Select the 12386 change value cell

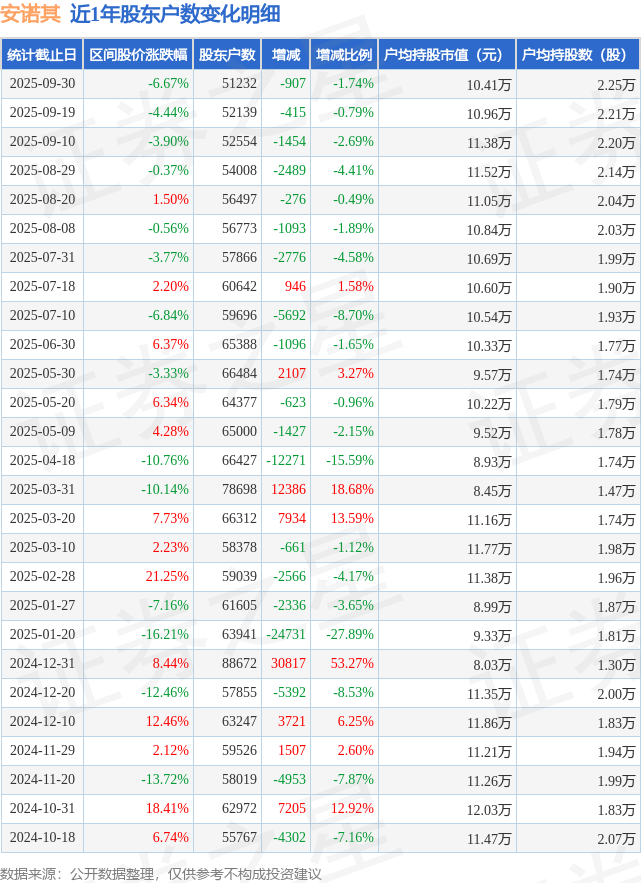click(288, 490)
